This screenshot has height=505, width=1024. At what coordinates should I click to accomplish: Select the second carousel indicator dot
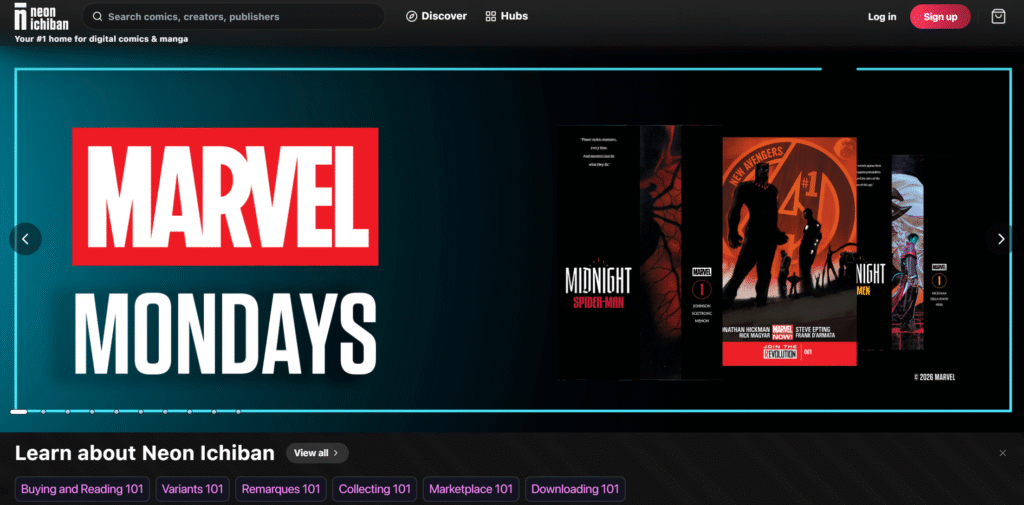click(x=43, y=412)
